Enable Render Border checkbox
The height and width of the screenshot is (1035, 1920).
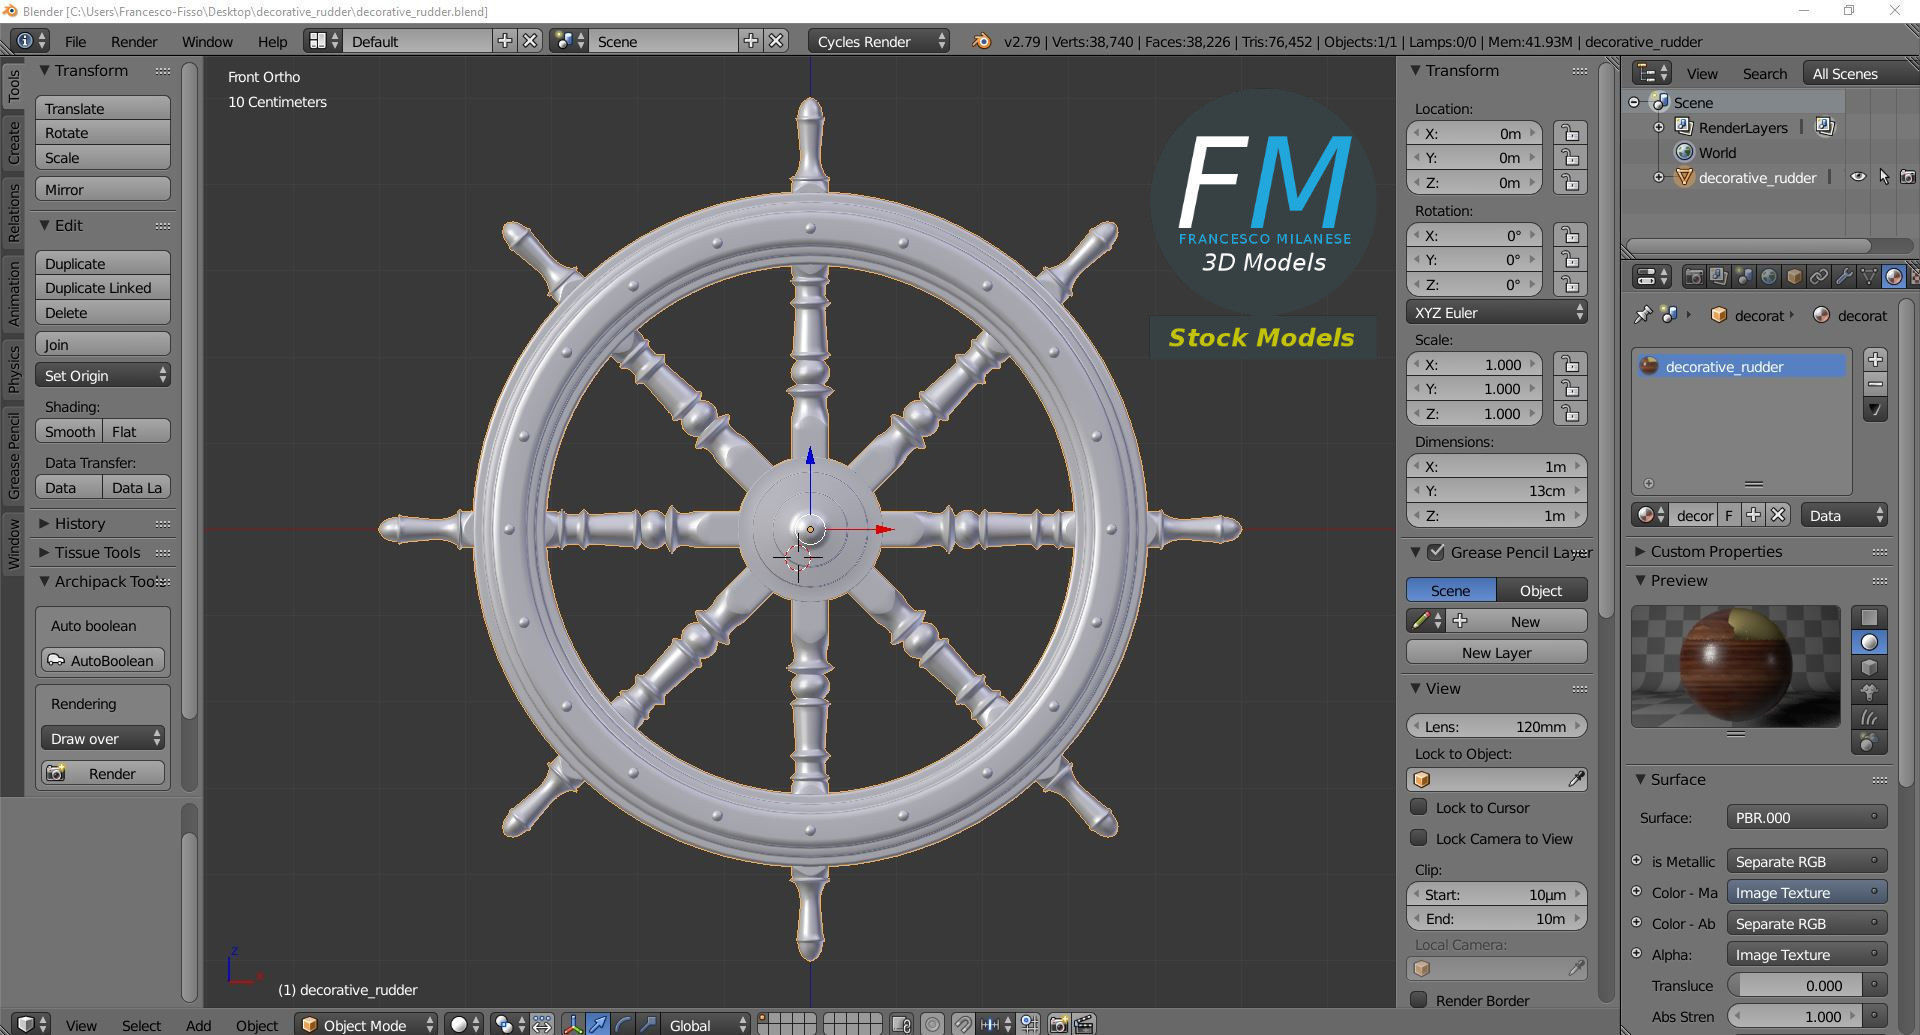pos(1418,1000)
